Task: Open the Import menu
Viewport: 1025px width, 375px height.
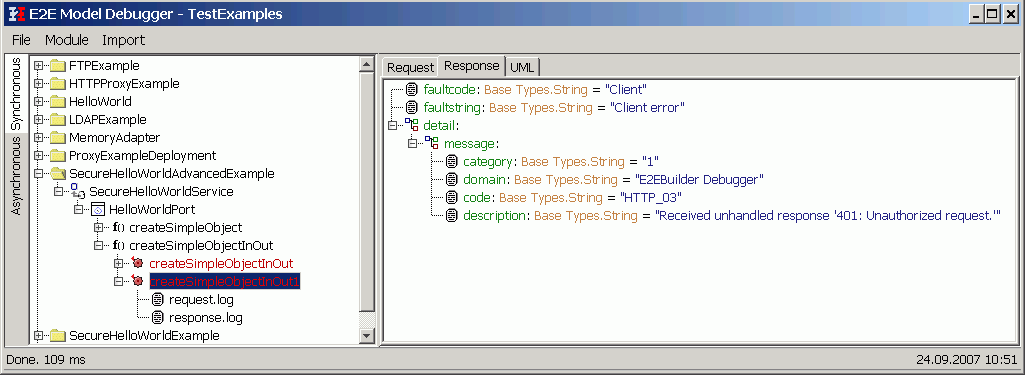Action: pyautogui.click(x=124, y=40)
